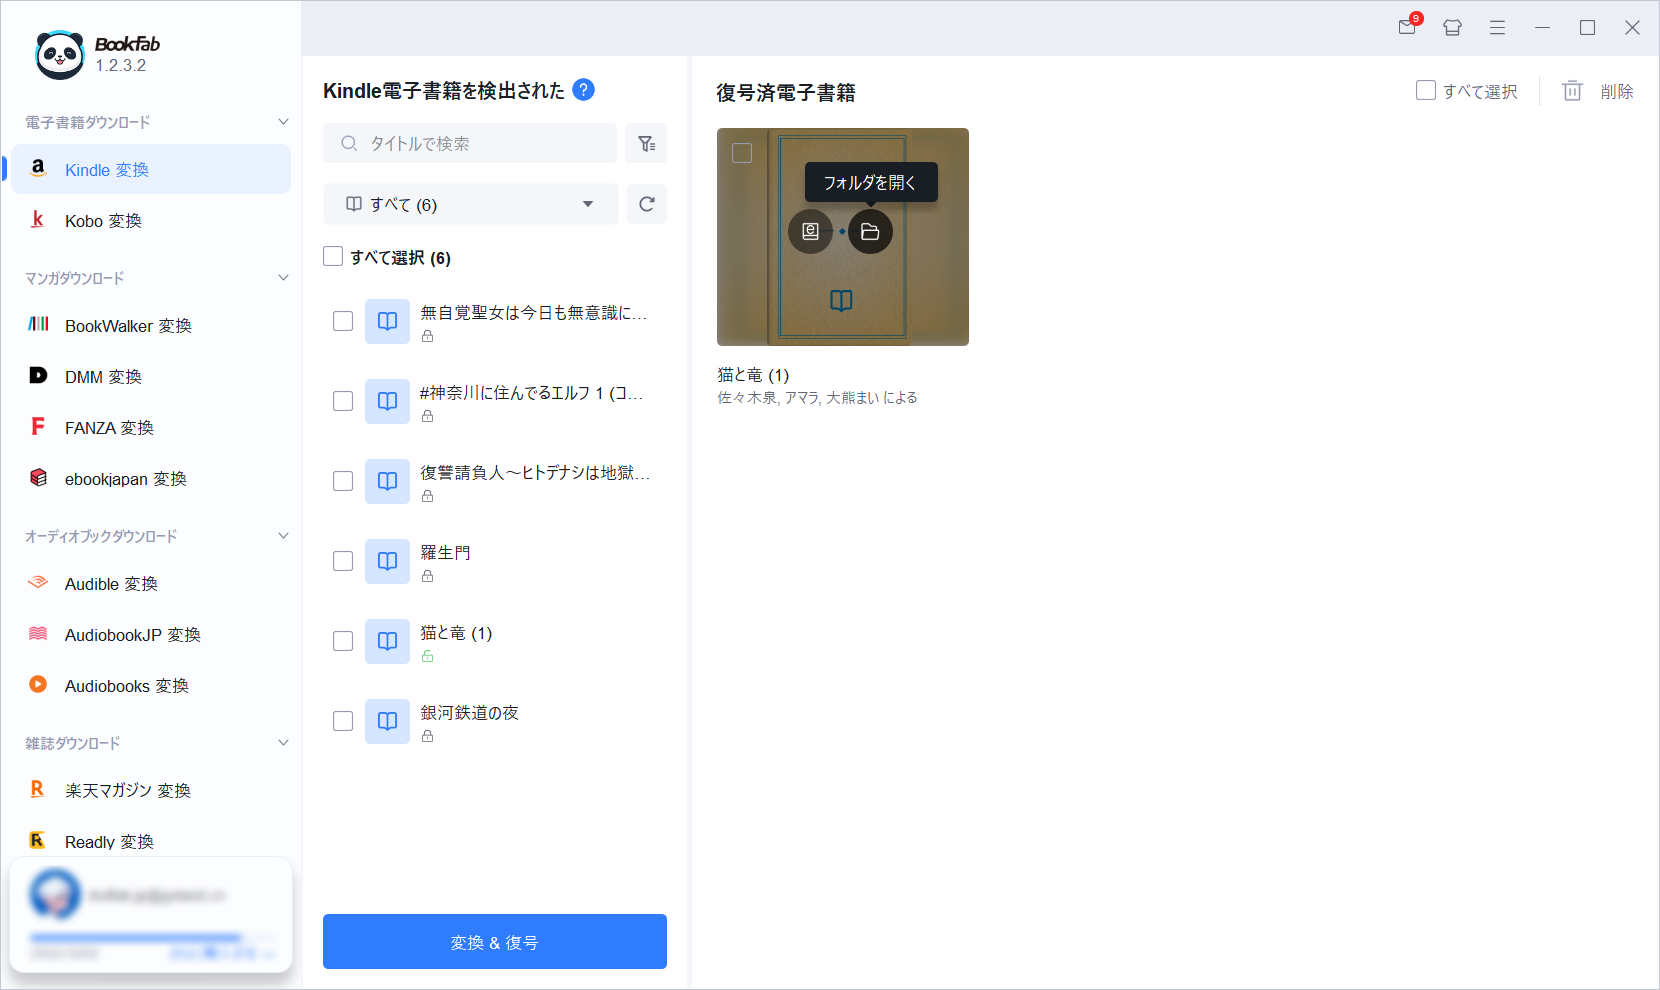Click the book info icon on cover
1660x990 pixels.
[x=810, y=231]
